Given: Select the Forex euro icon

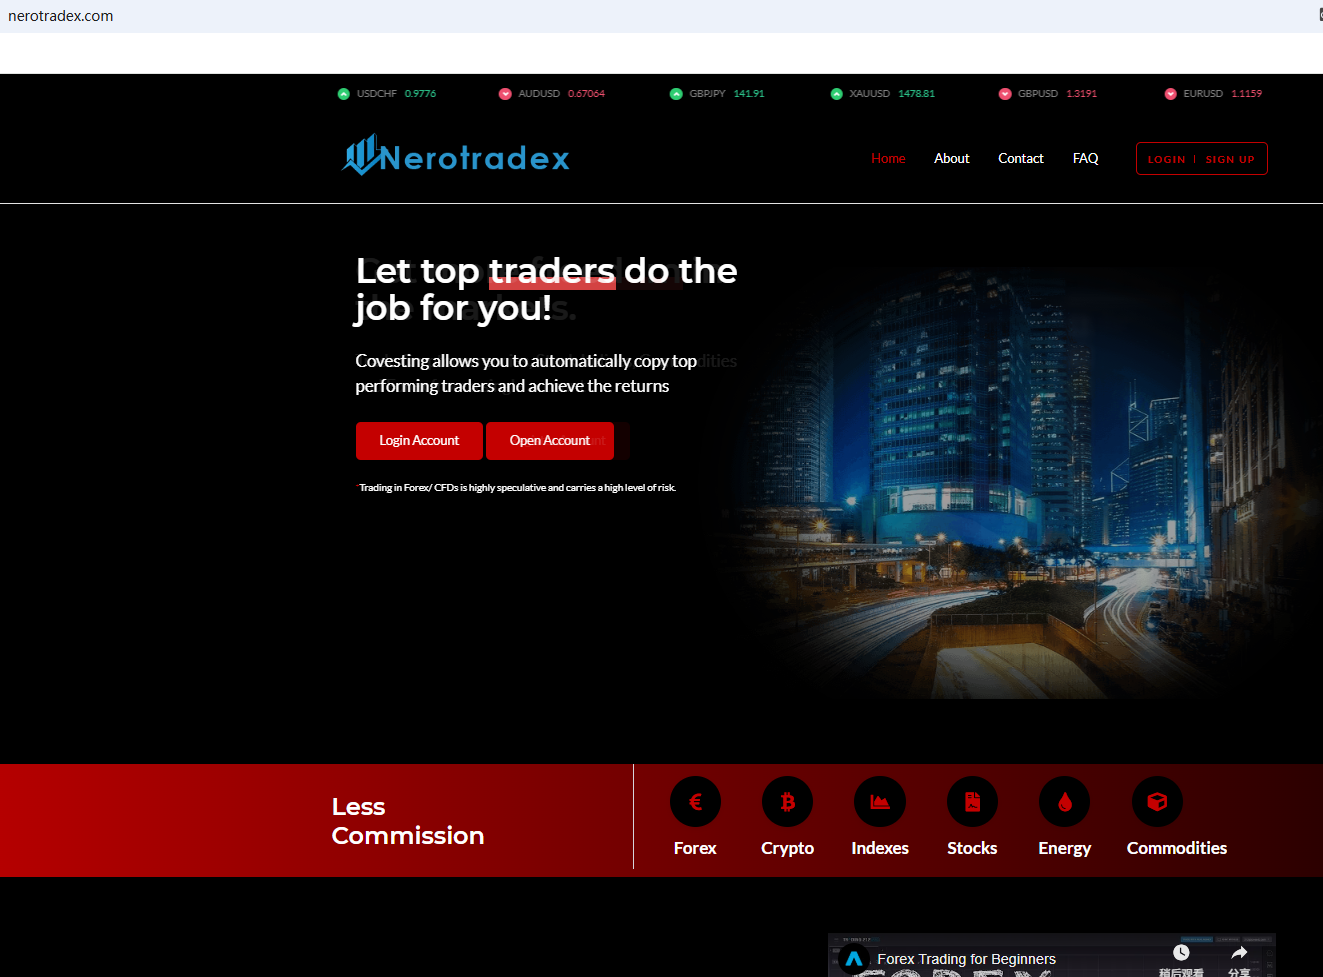Looking at the screenshot, I should (695, 802).
